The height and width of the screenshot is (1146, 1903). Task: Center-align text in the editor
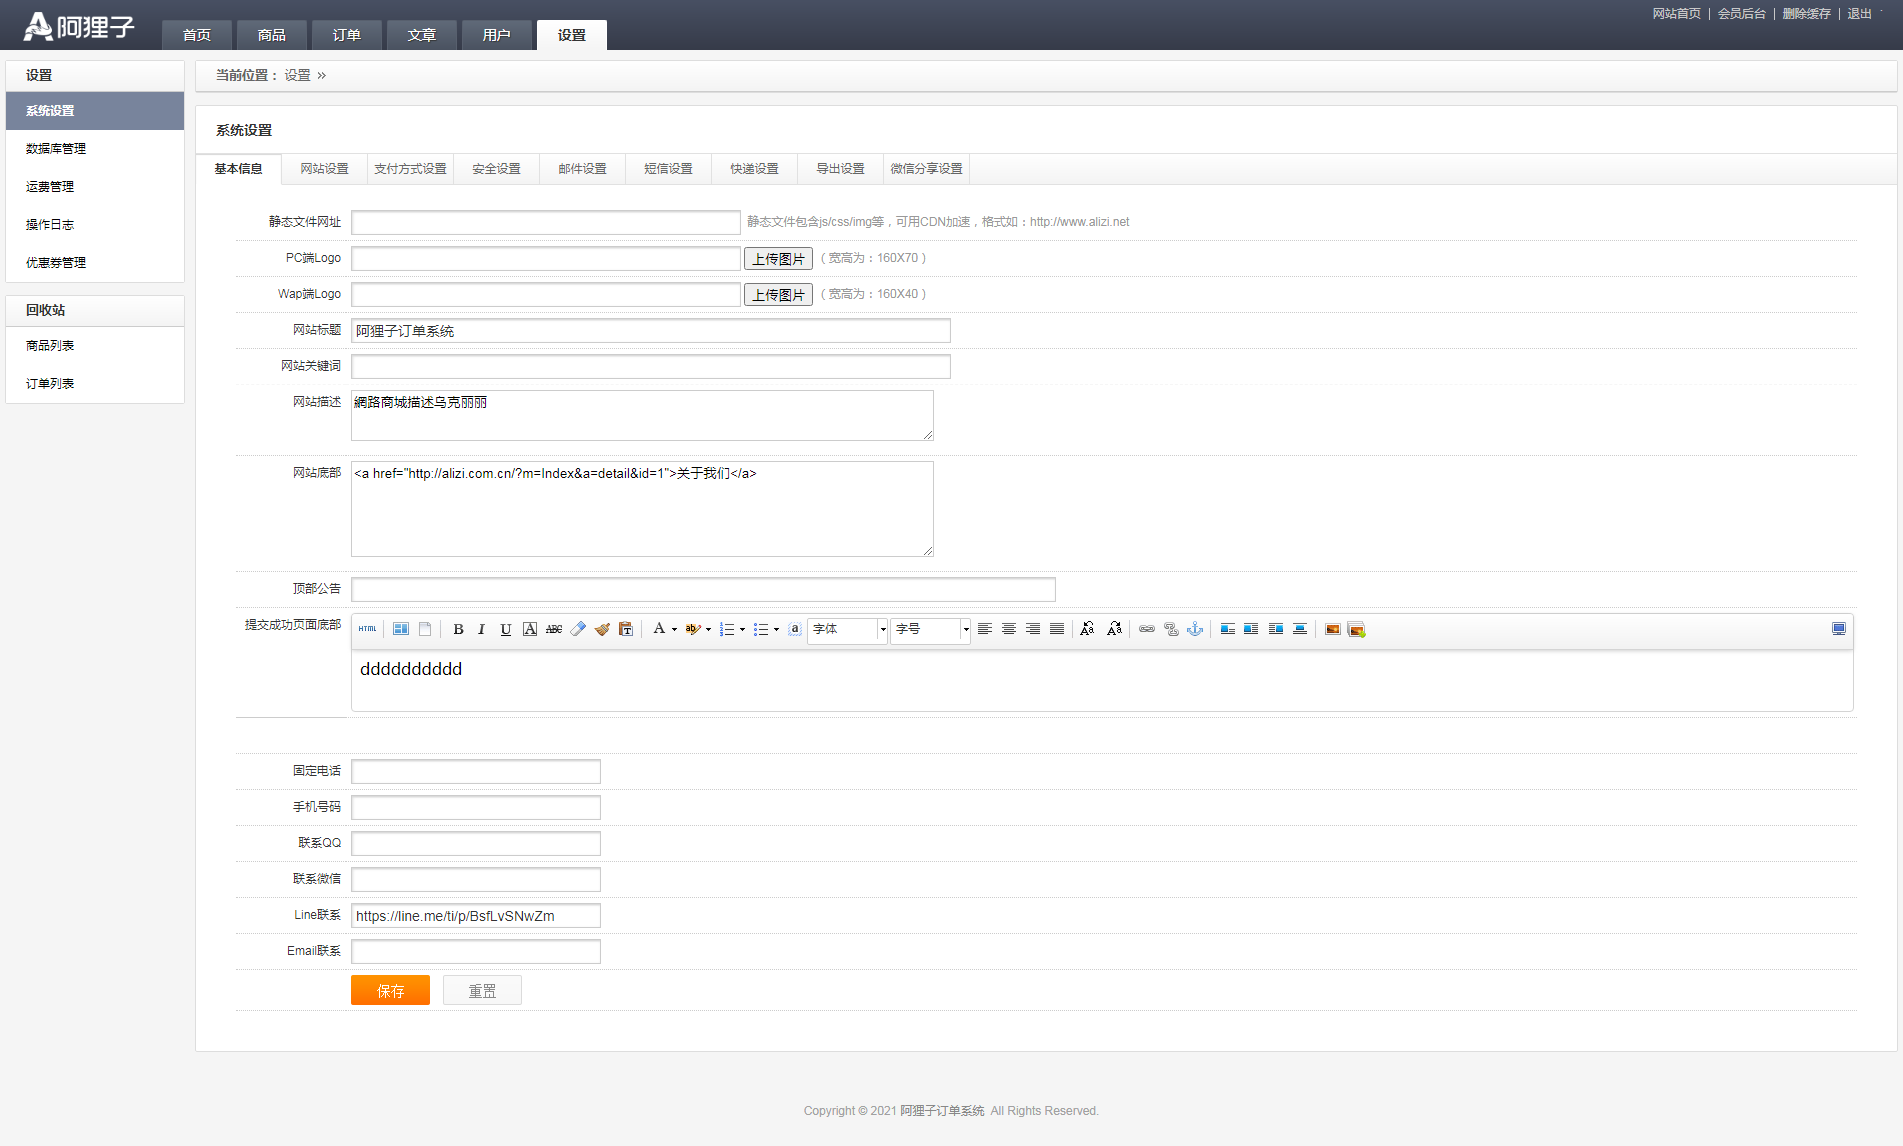point(1009,629)
